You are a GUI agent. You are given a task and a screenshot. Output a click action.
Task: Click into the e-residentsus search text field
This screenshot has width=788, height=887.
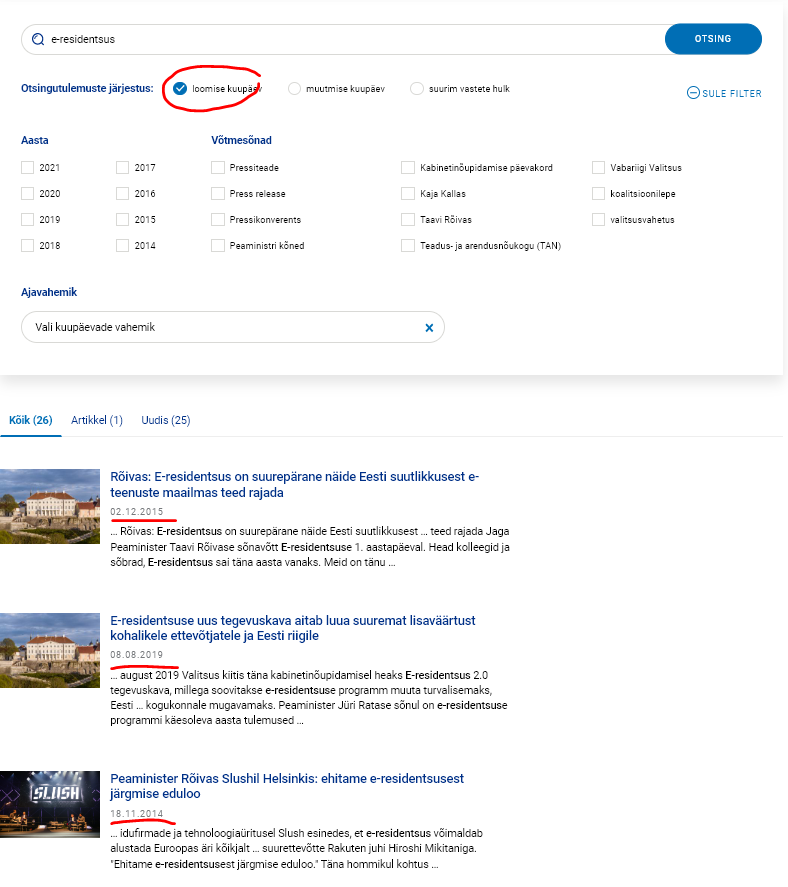coord(350,40)
